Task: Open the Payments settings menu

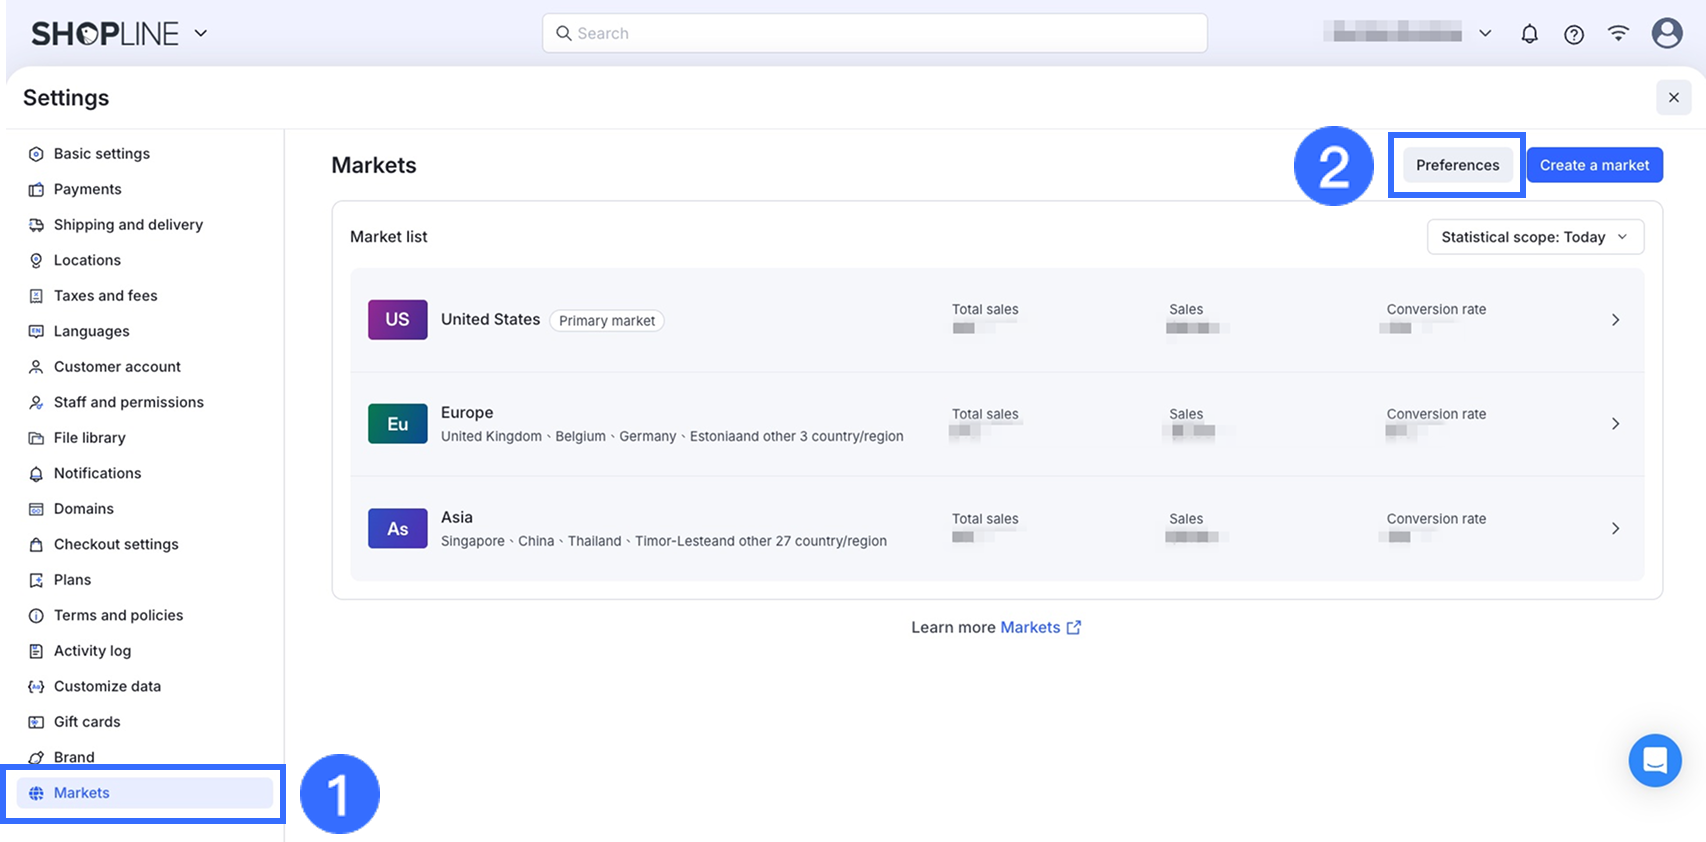Action: (x=88, y=189)
